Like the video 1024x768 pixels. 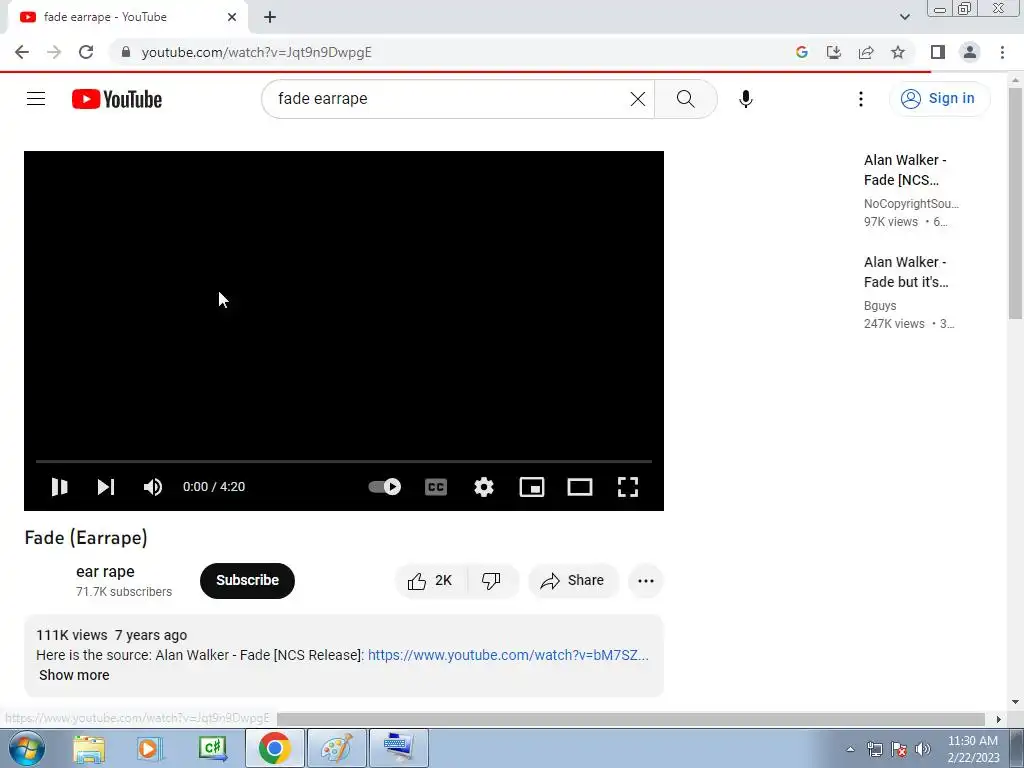[x=430, y=581]
